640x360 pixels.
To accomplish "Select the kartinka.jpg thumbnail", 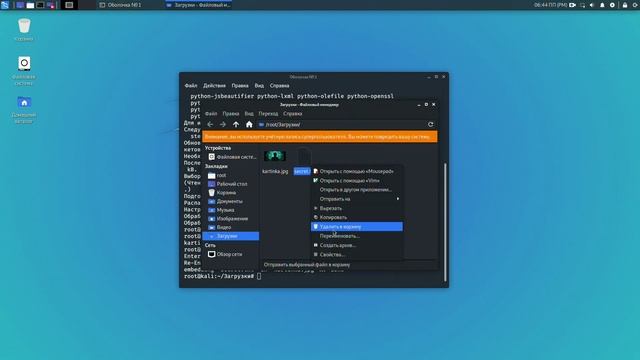I will pyautogui.click(x=275, y=156).
